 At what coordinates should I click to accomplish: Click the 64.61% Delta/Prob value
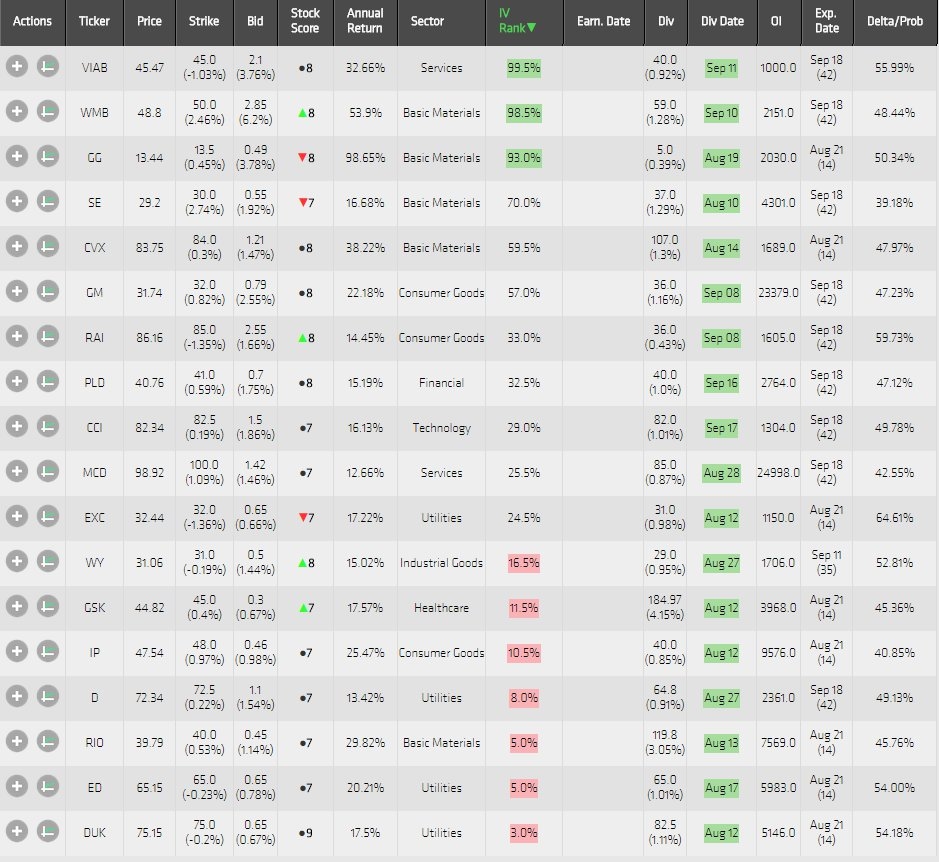coord(894,518)
